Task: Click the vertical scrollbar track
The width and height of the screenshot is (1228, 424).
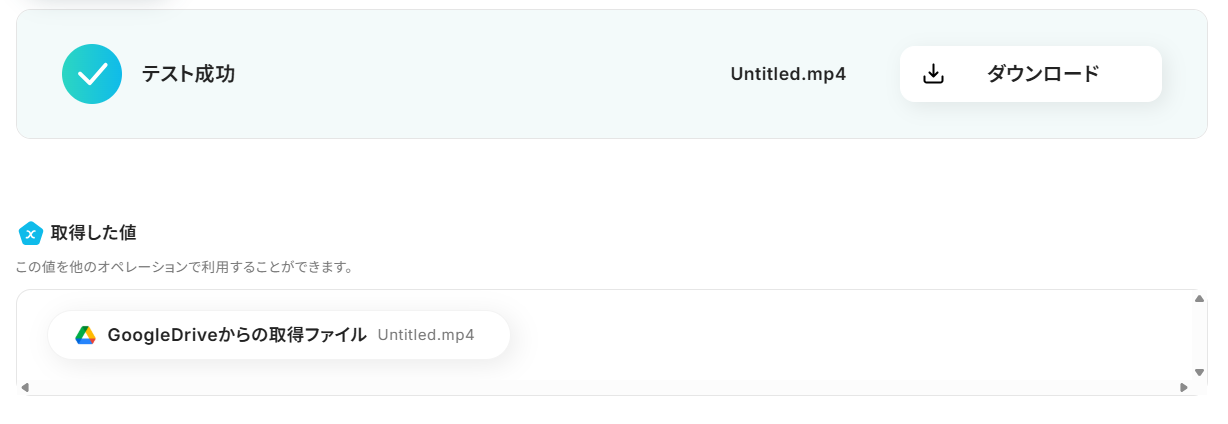Action: click(x=1199, y=335)
